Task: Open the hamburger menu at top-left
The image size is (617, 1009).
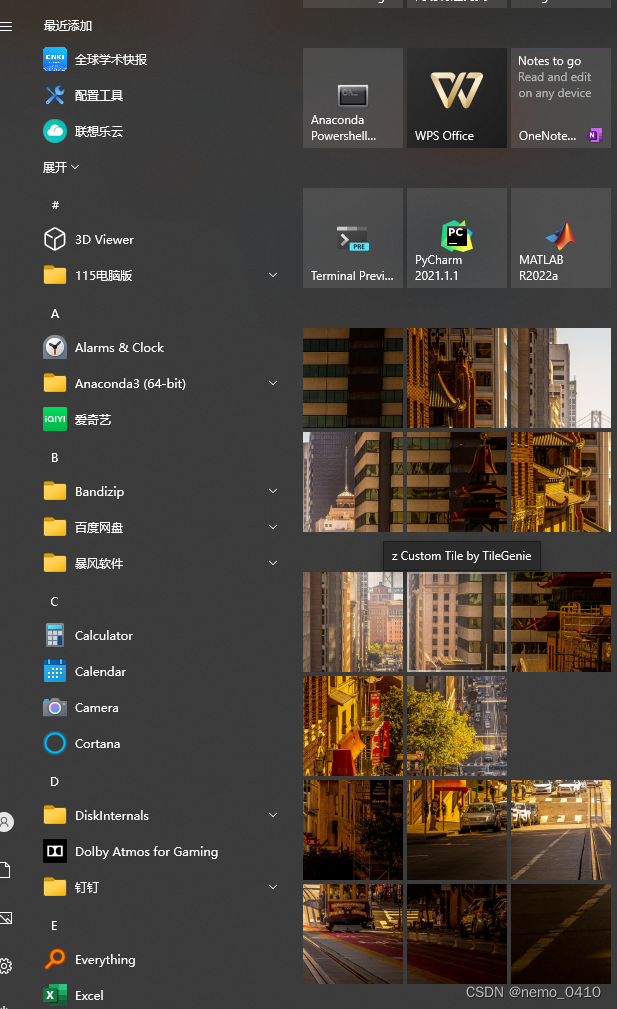Action: coord(7,27)
